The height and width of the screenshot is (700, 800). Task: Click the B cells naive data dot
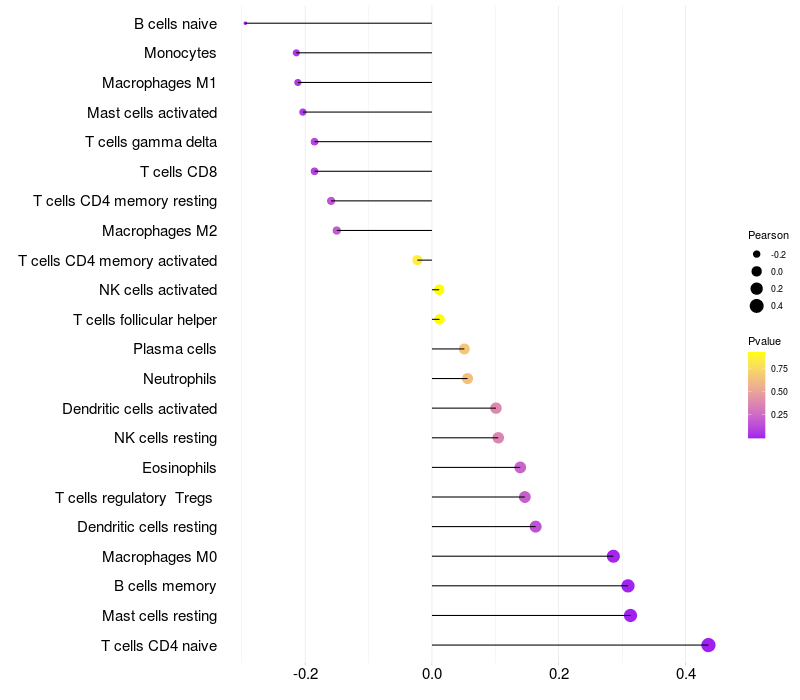[245, 23]
